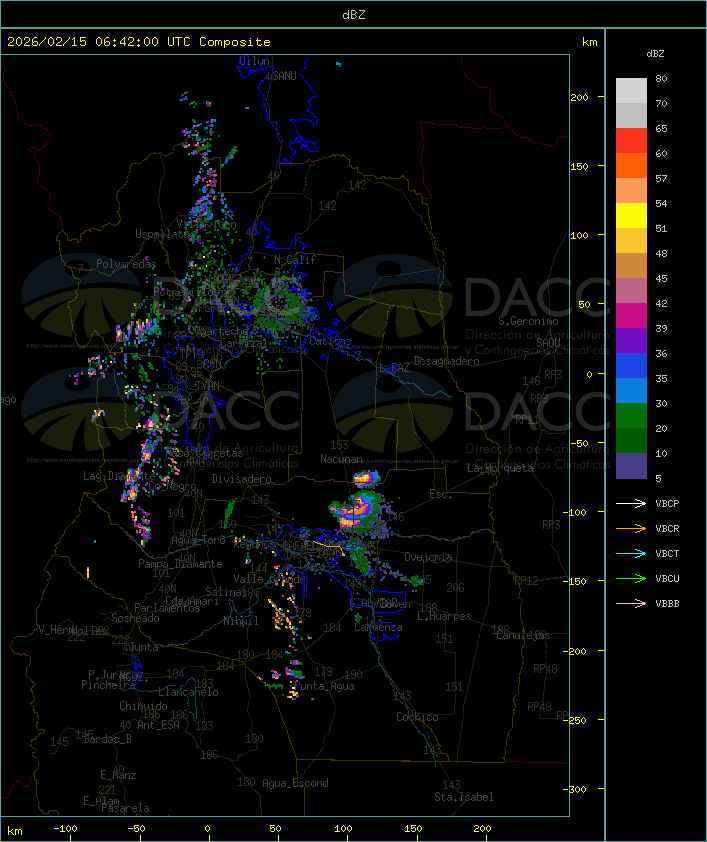The height and width of the screenshot is (842, 707).
Task: Pick the slate 5-10 dBZ legend swatch
Action: point(631,466)
